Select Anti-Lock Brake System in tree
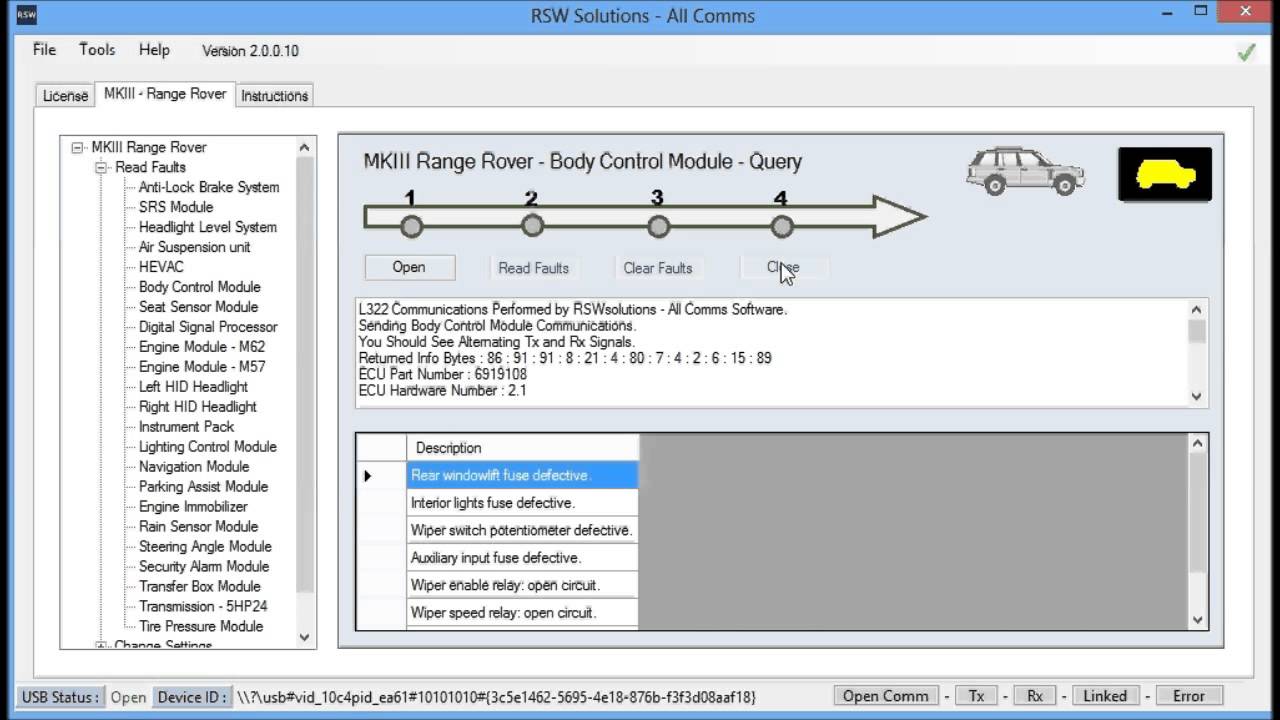The width and height of the screenshot is (1280, 720). (x=209, y=187)
